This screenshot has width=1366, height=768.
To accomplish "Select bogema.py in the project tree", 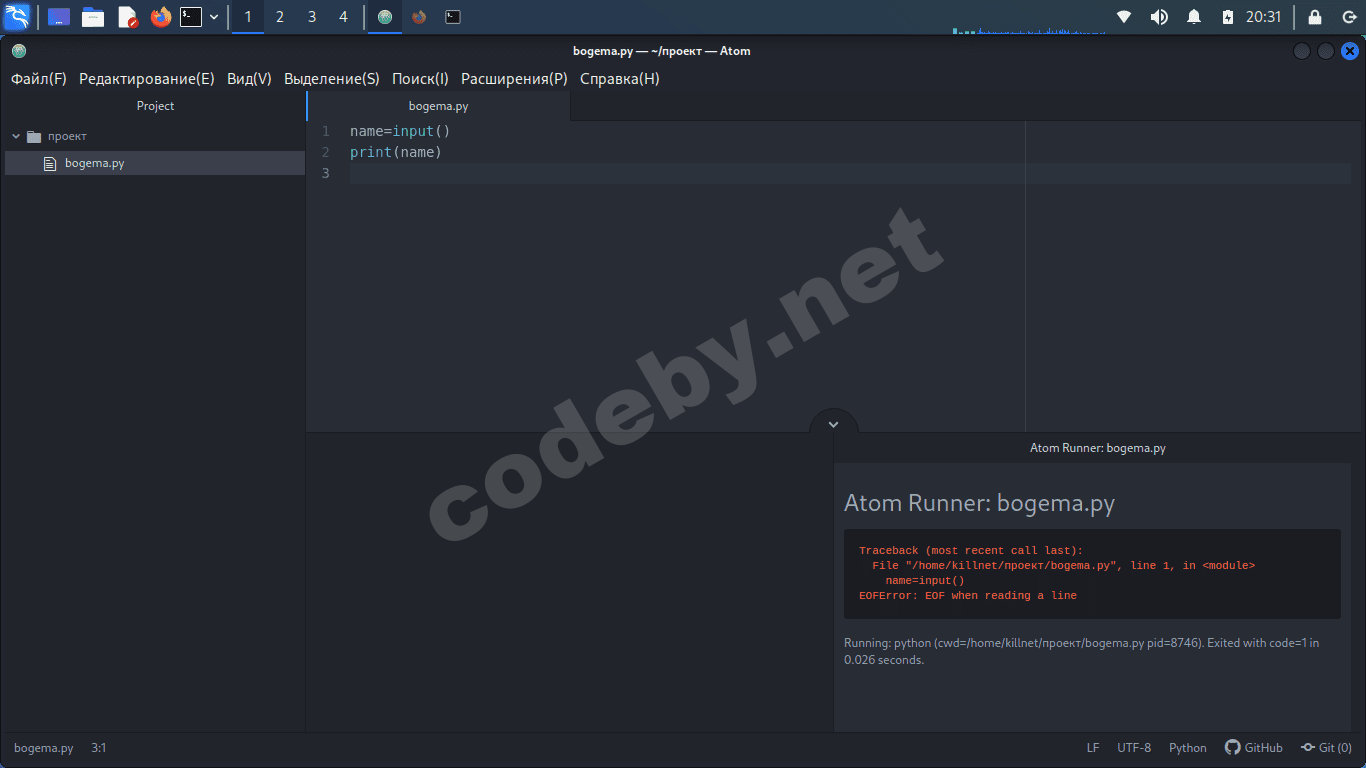I will coord(94,163).
